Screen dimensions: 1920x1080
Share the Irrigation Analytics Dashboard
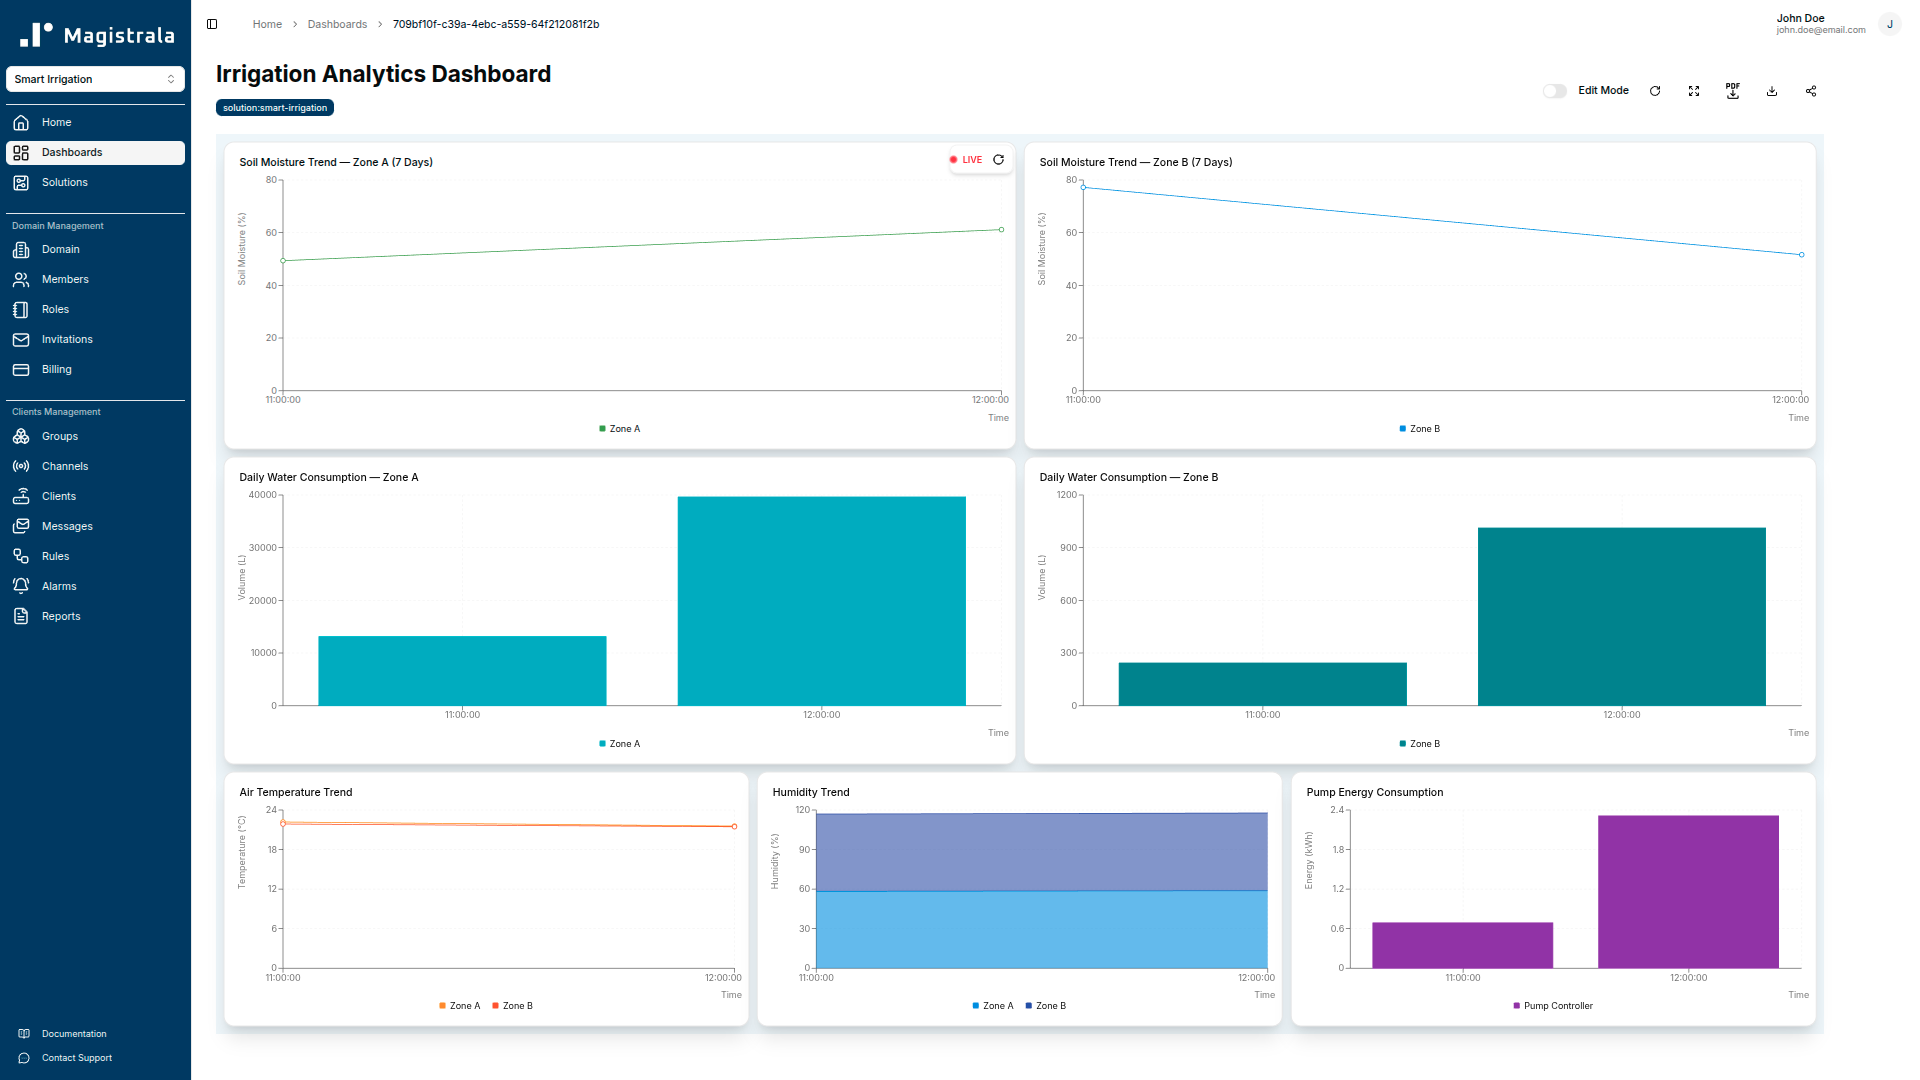1810,91
